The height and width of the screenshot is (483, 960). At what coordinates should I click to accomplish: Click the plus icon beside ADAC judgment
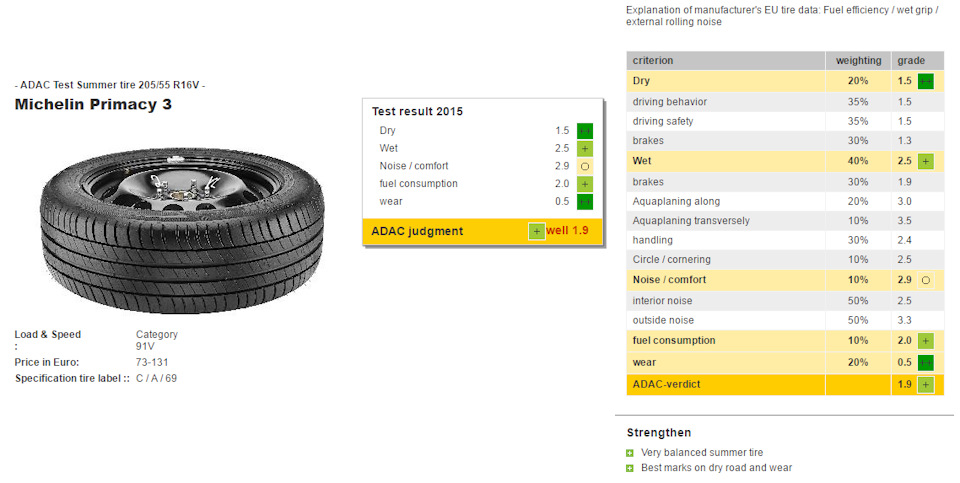pyautogui.click(x=536, y=231)
